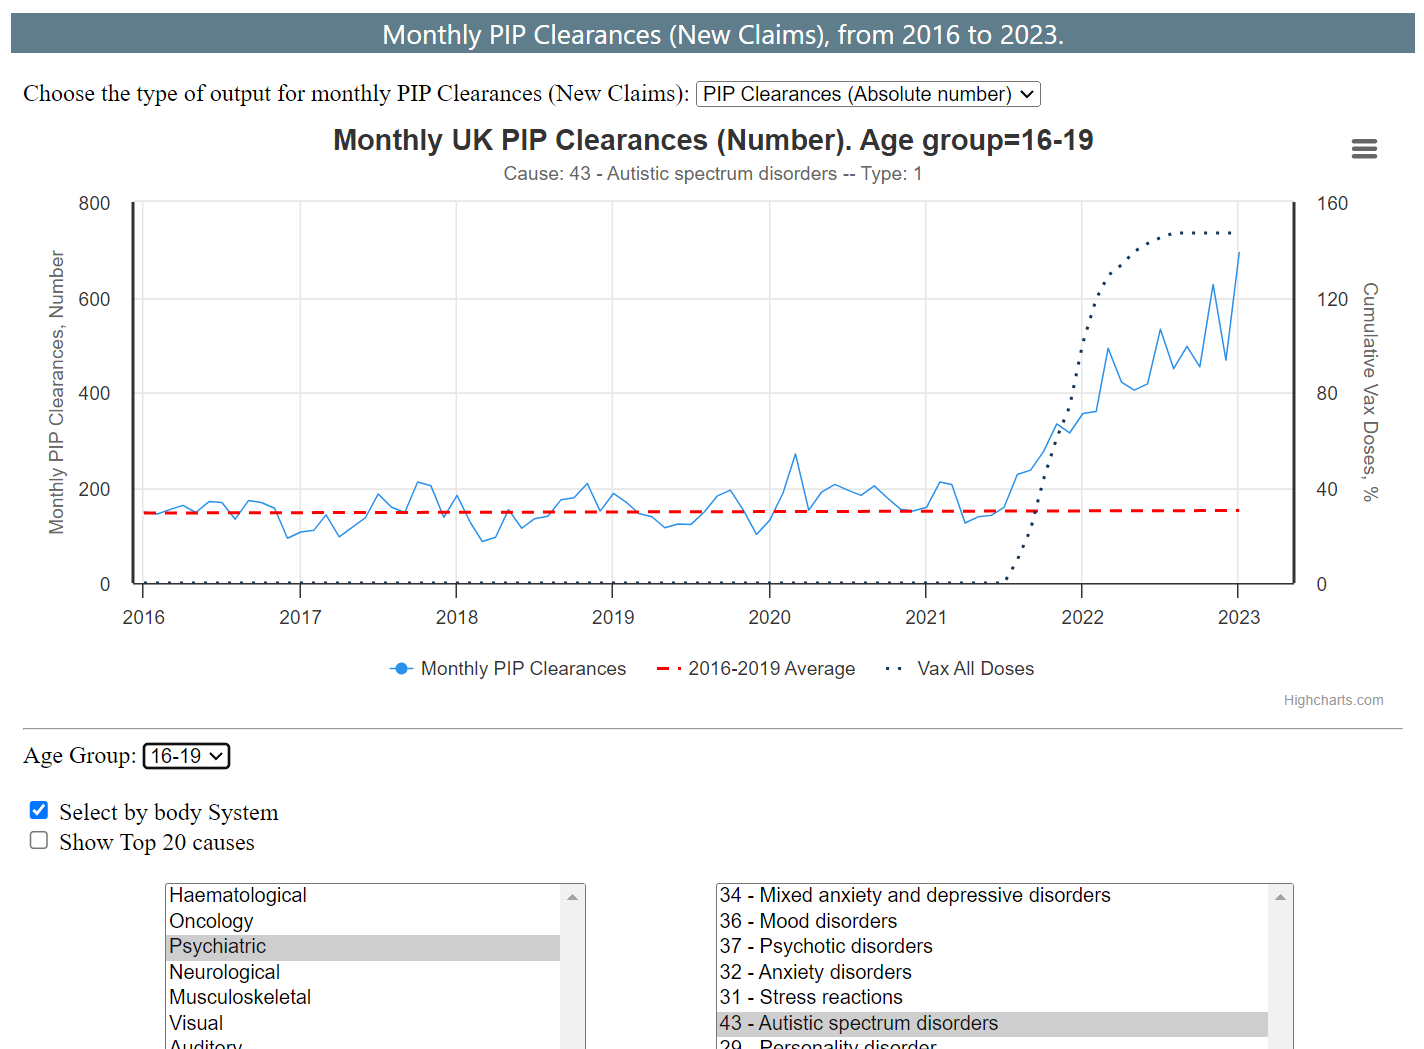
Task: Select Oncology body system option
Action: tap(211, 921)
